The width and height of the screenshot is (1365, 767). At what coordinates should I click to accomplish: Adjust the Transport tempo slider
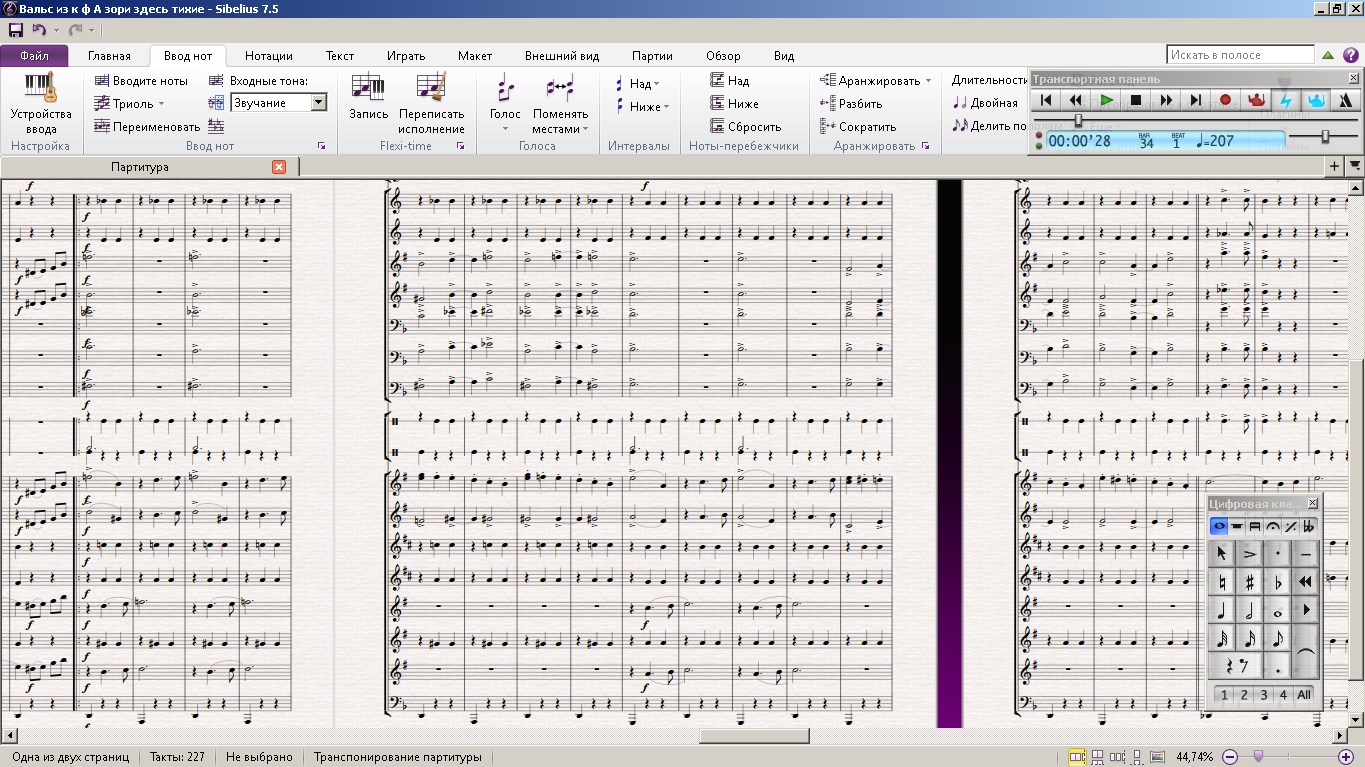click(x=1324, y=136)
